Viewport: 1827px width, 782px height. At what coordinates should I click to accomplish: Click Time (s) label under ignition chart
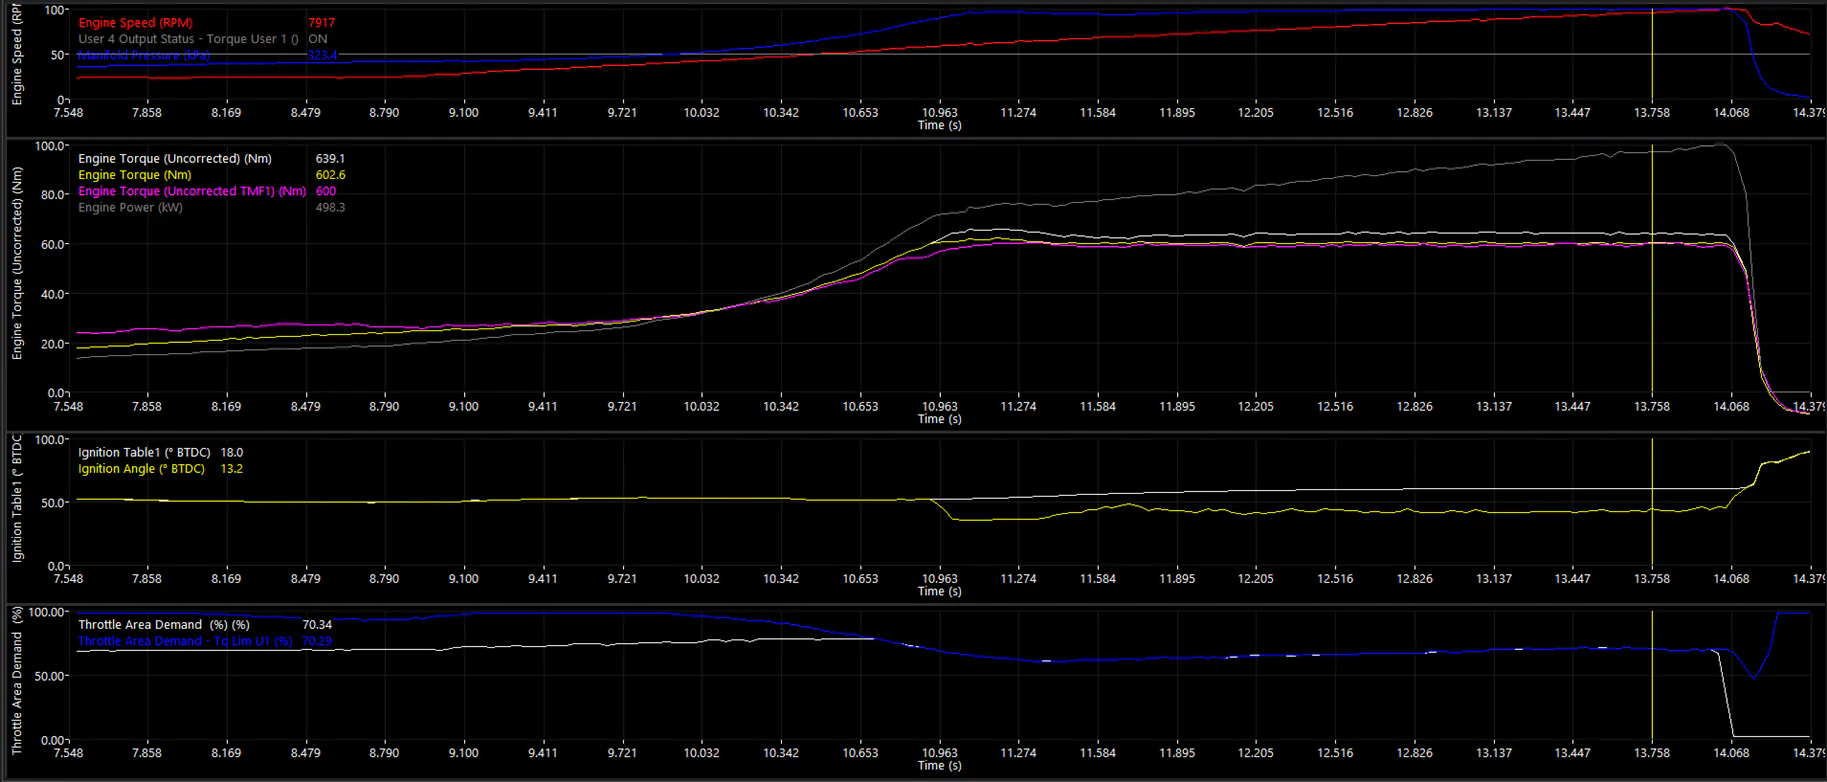[939, 591]
